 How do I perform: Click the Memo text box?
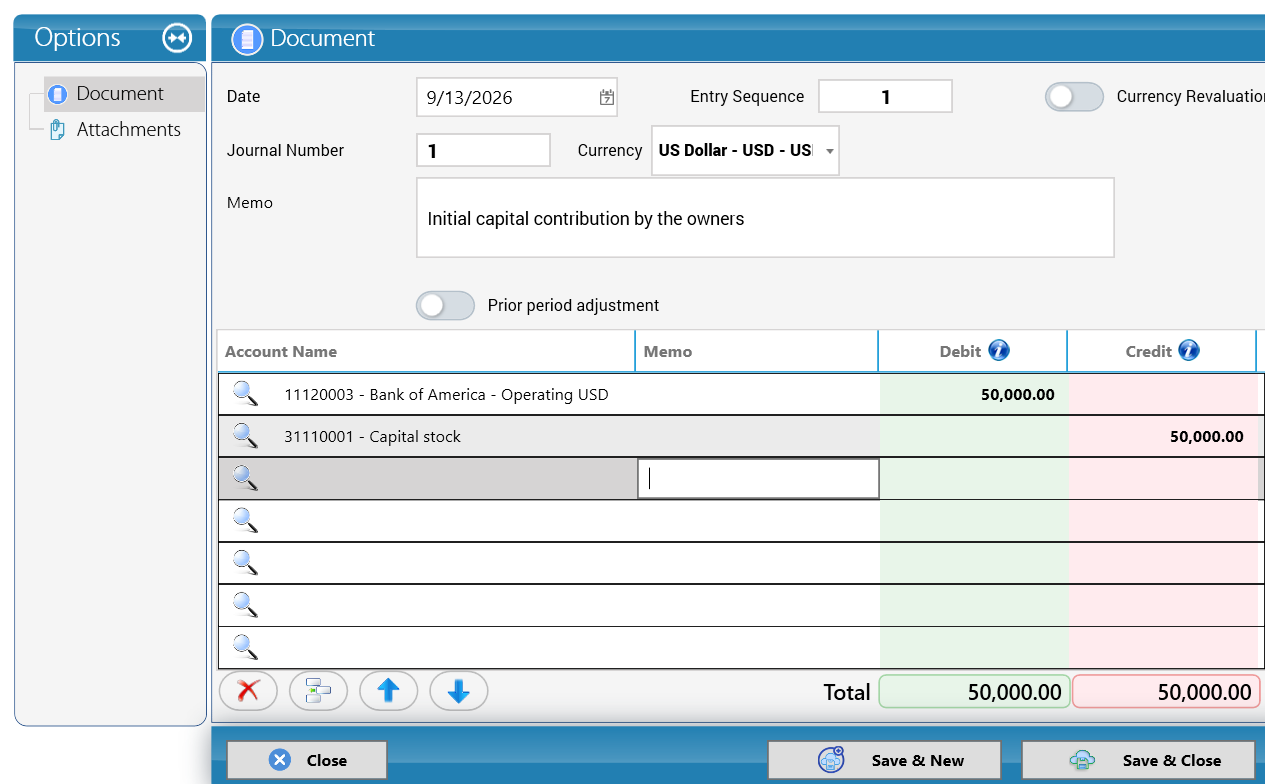coord(765,218)
